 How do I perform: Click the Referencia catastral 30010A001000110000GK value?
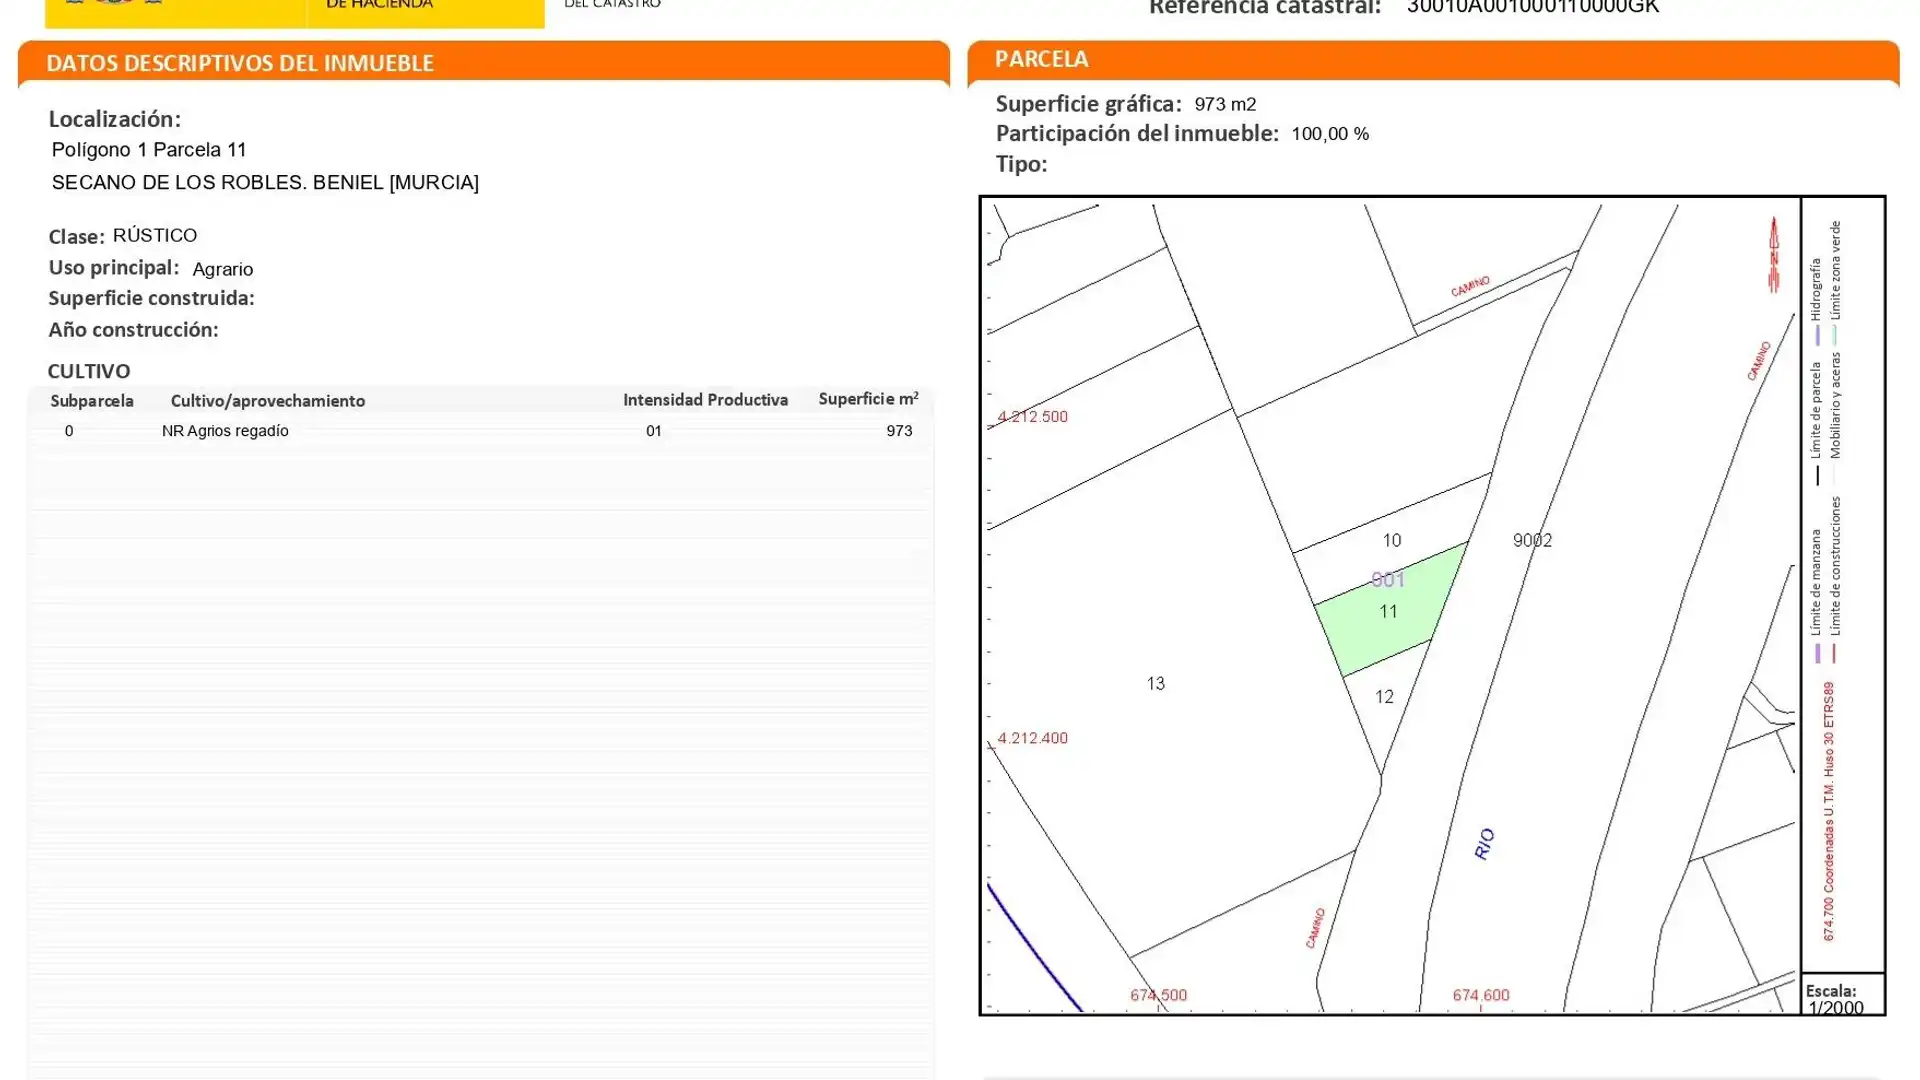point(1530,8)
